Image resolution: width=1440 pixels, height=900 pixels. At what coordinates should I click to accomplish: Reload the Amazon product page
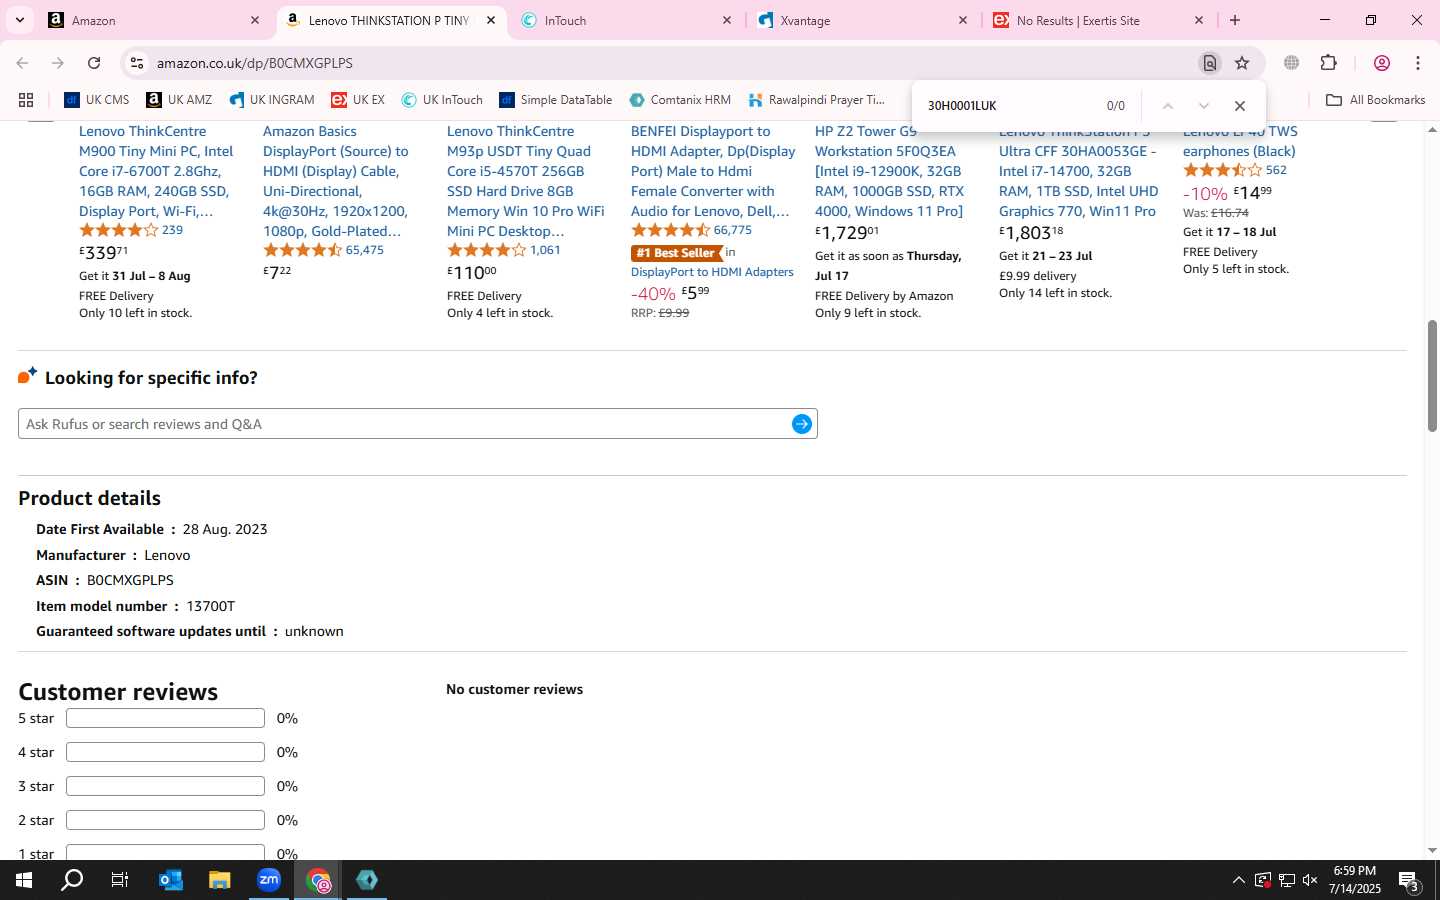point(94,63)
